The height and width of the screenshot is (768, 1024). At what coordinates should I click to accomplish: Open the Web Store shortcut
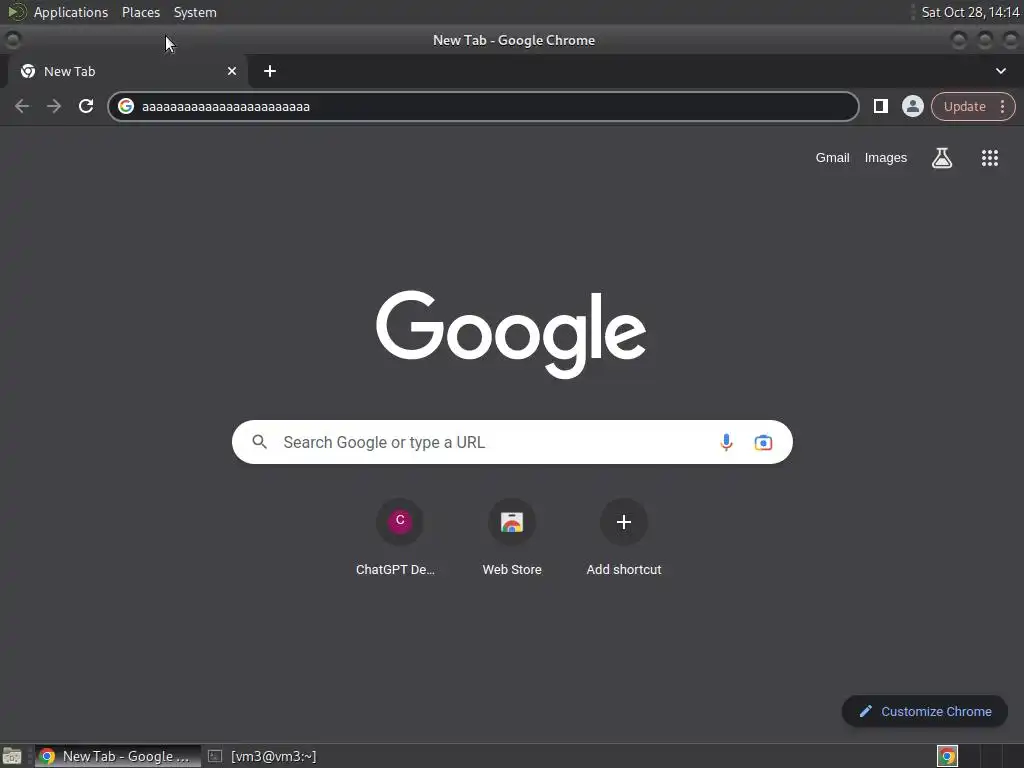512,537
